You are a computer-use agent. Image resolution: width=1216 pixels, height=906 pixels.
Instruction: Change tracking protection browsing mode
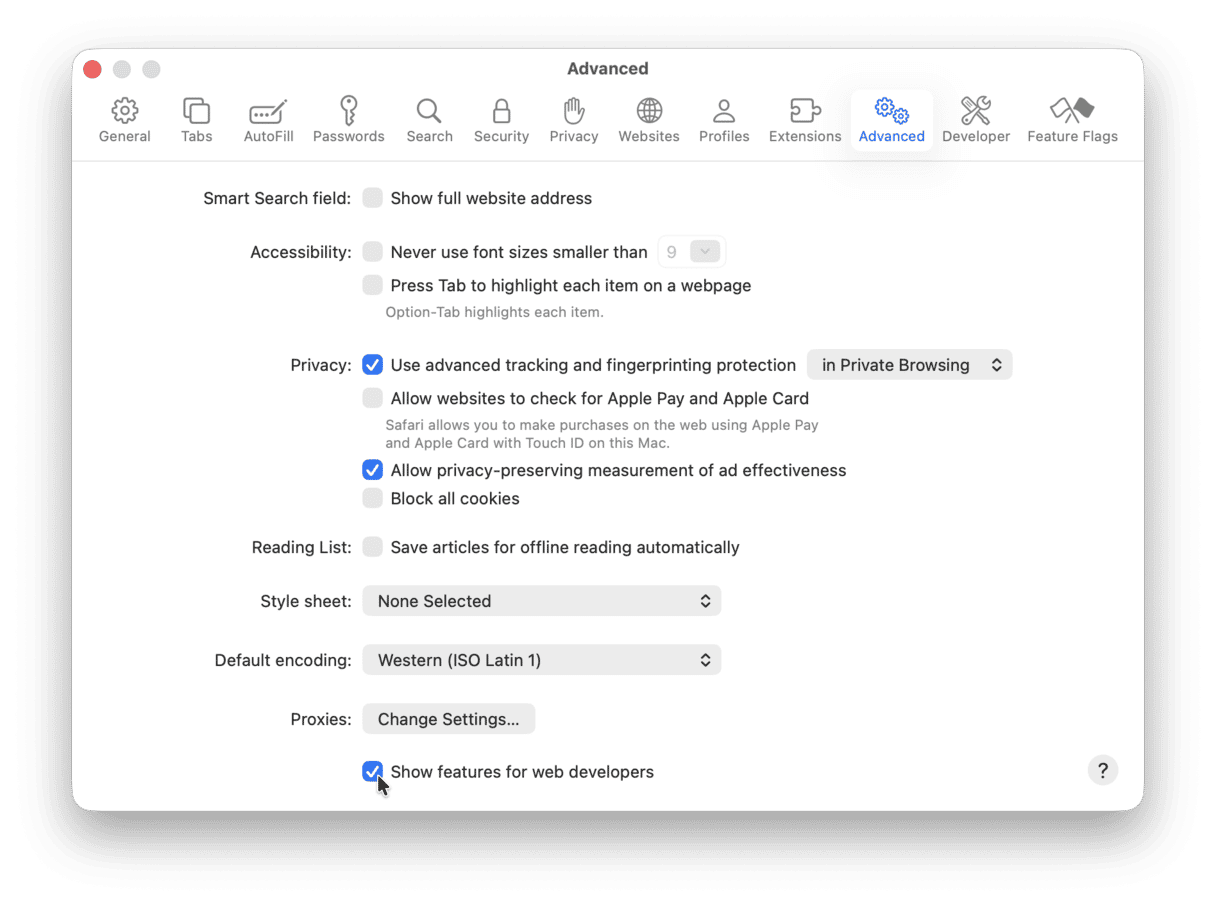(908, 364)
